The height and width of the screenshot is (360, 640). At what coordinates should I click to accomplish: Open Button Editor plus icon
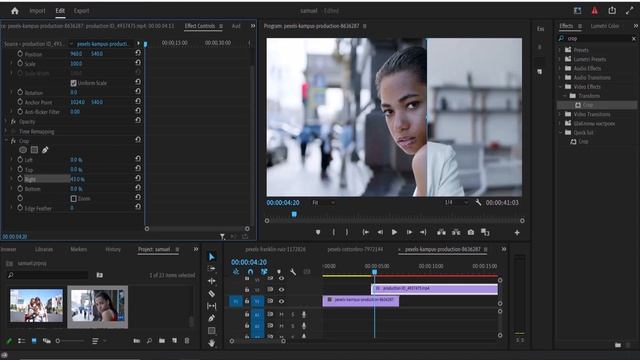tap(517, 232)
